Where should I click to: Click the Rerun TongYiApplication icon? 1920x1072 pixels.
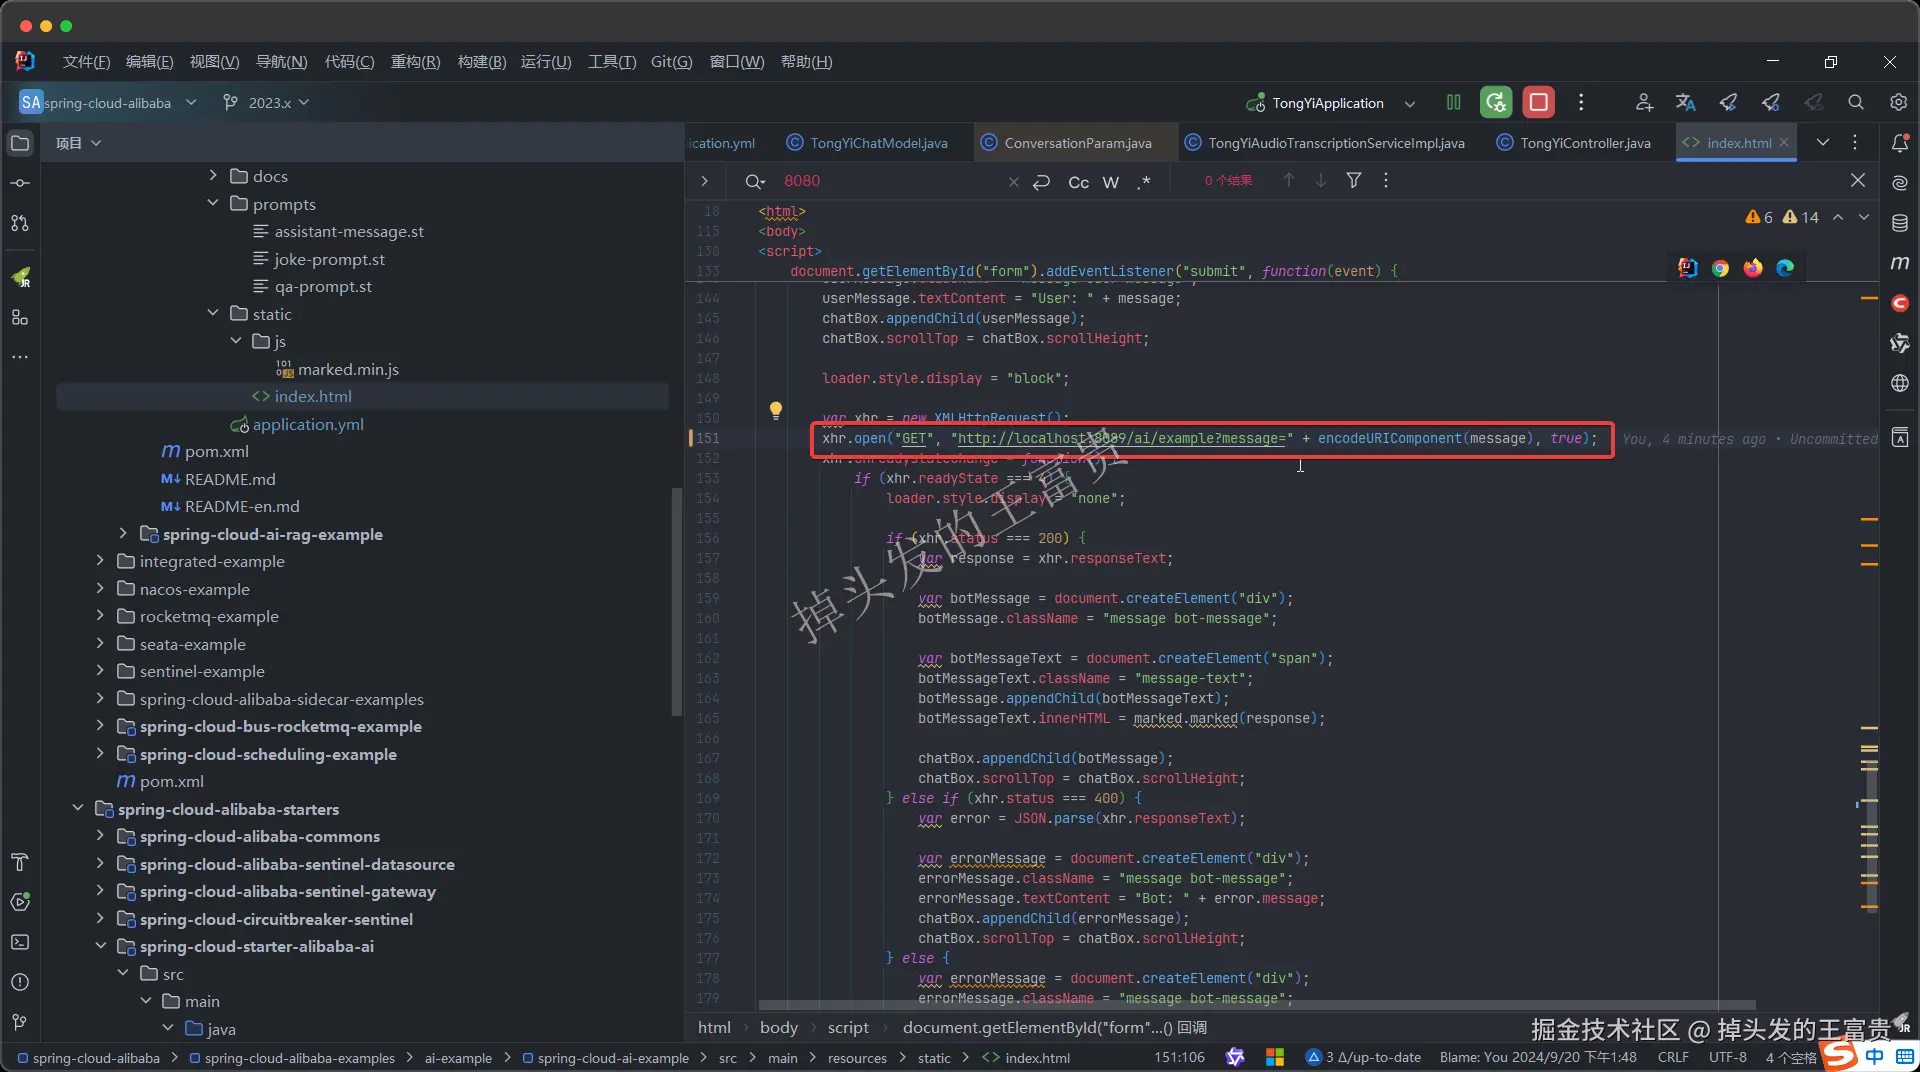(x=1496, y=102)
